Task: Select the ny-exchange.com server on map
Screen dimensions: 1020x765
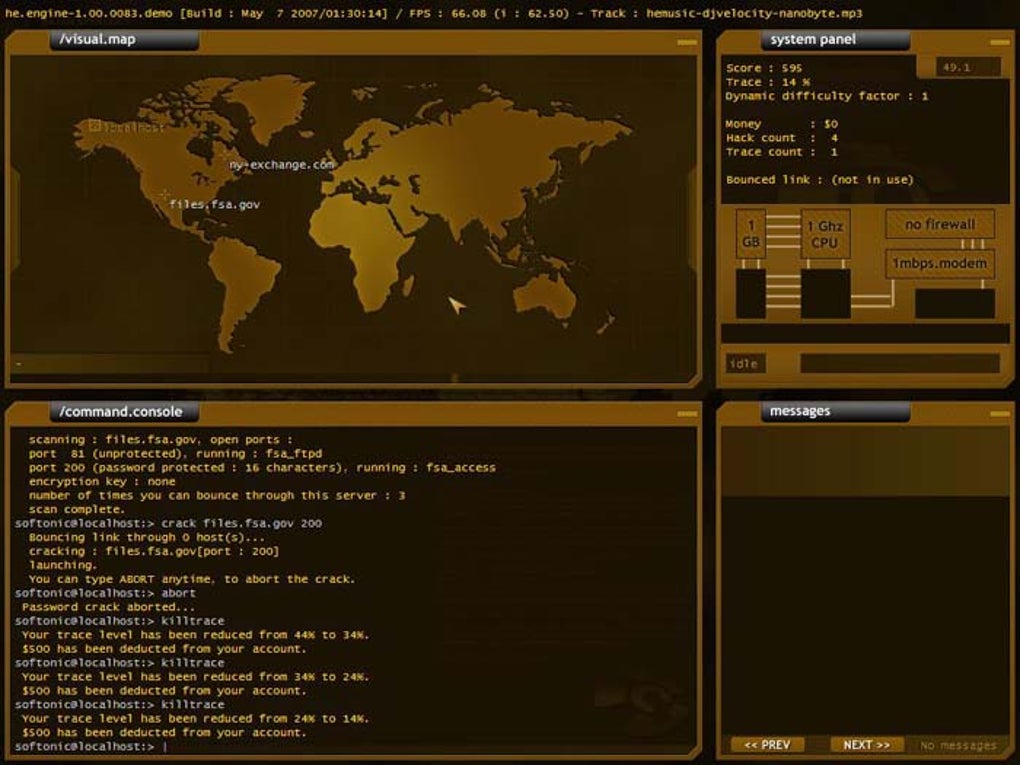Action: coord(282,165)
